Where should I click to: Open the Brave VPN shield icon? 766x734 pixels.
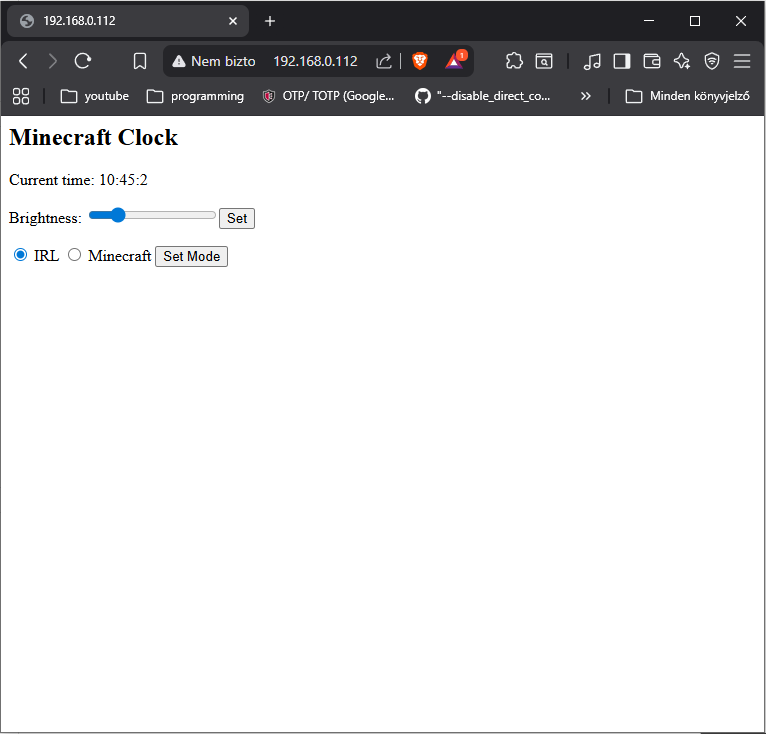click(x=712, y=61)
